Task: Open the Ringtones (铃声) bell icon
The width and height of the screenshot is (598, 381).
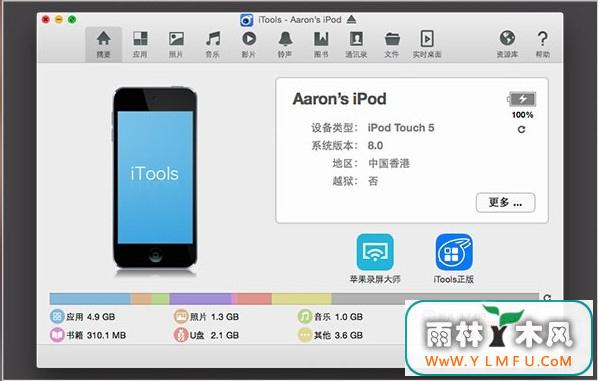Action: point(285,44)
